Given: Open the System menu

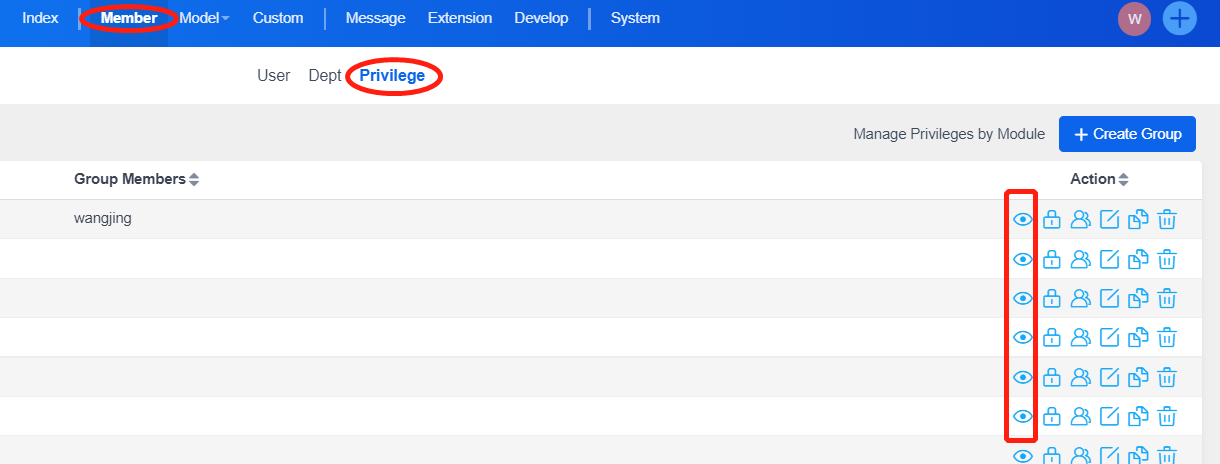Looking at the screenshot, I should [635, 18].
